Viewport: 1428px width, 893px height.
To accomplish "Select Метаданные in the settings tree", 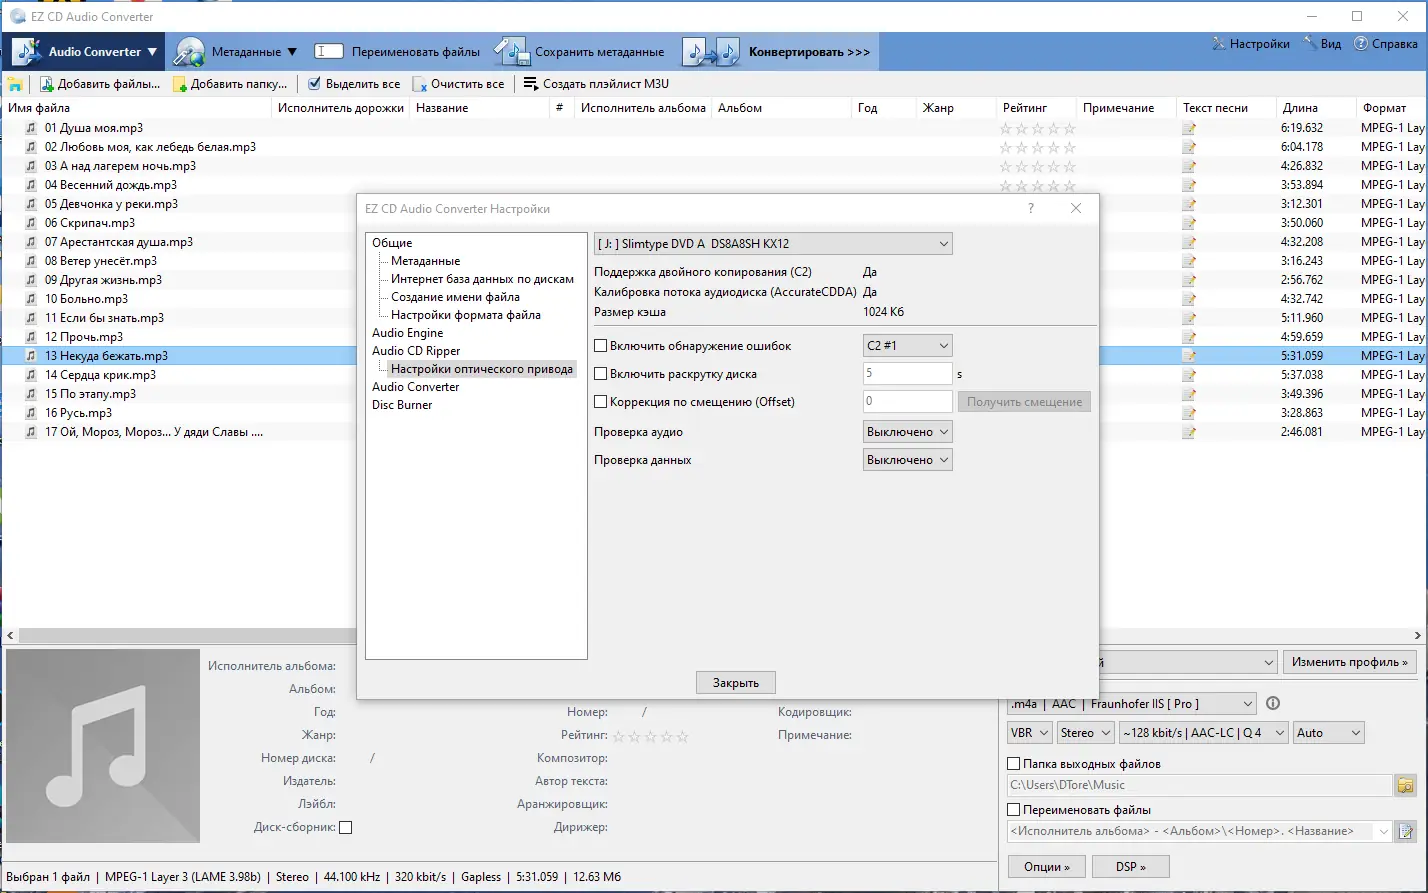I will point(426,261).
